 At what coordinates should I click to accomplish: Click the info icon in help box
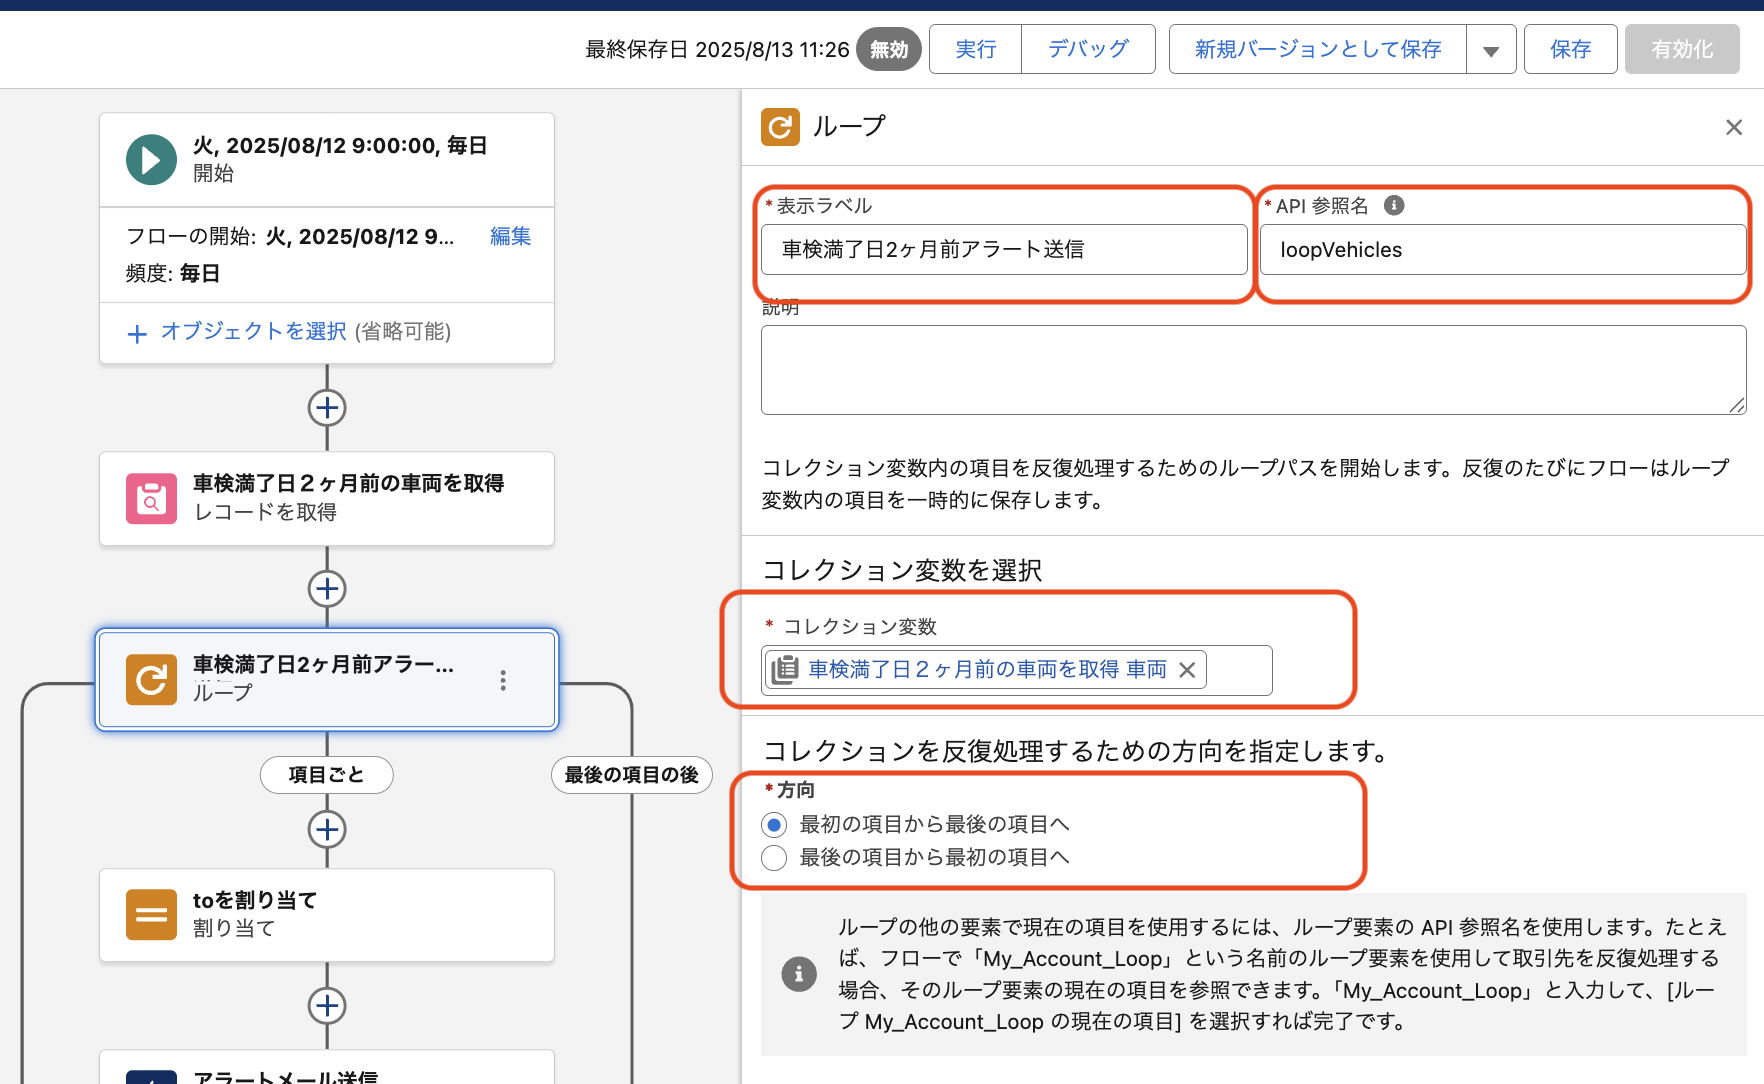coord(799,974)
